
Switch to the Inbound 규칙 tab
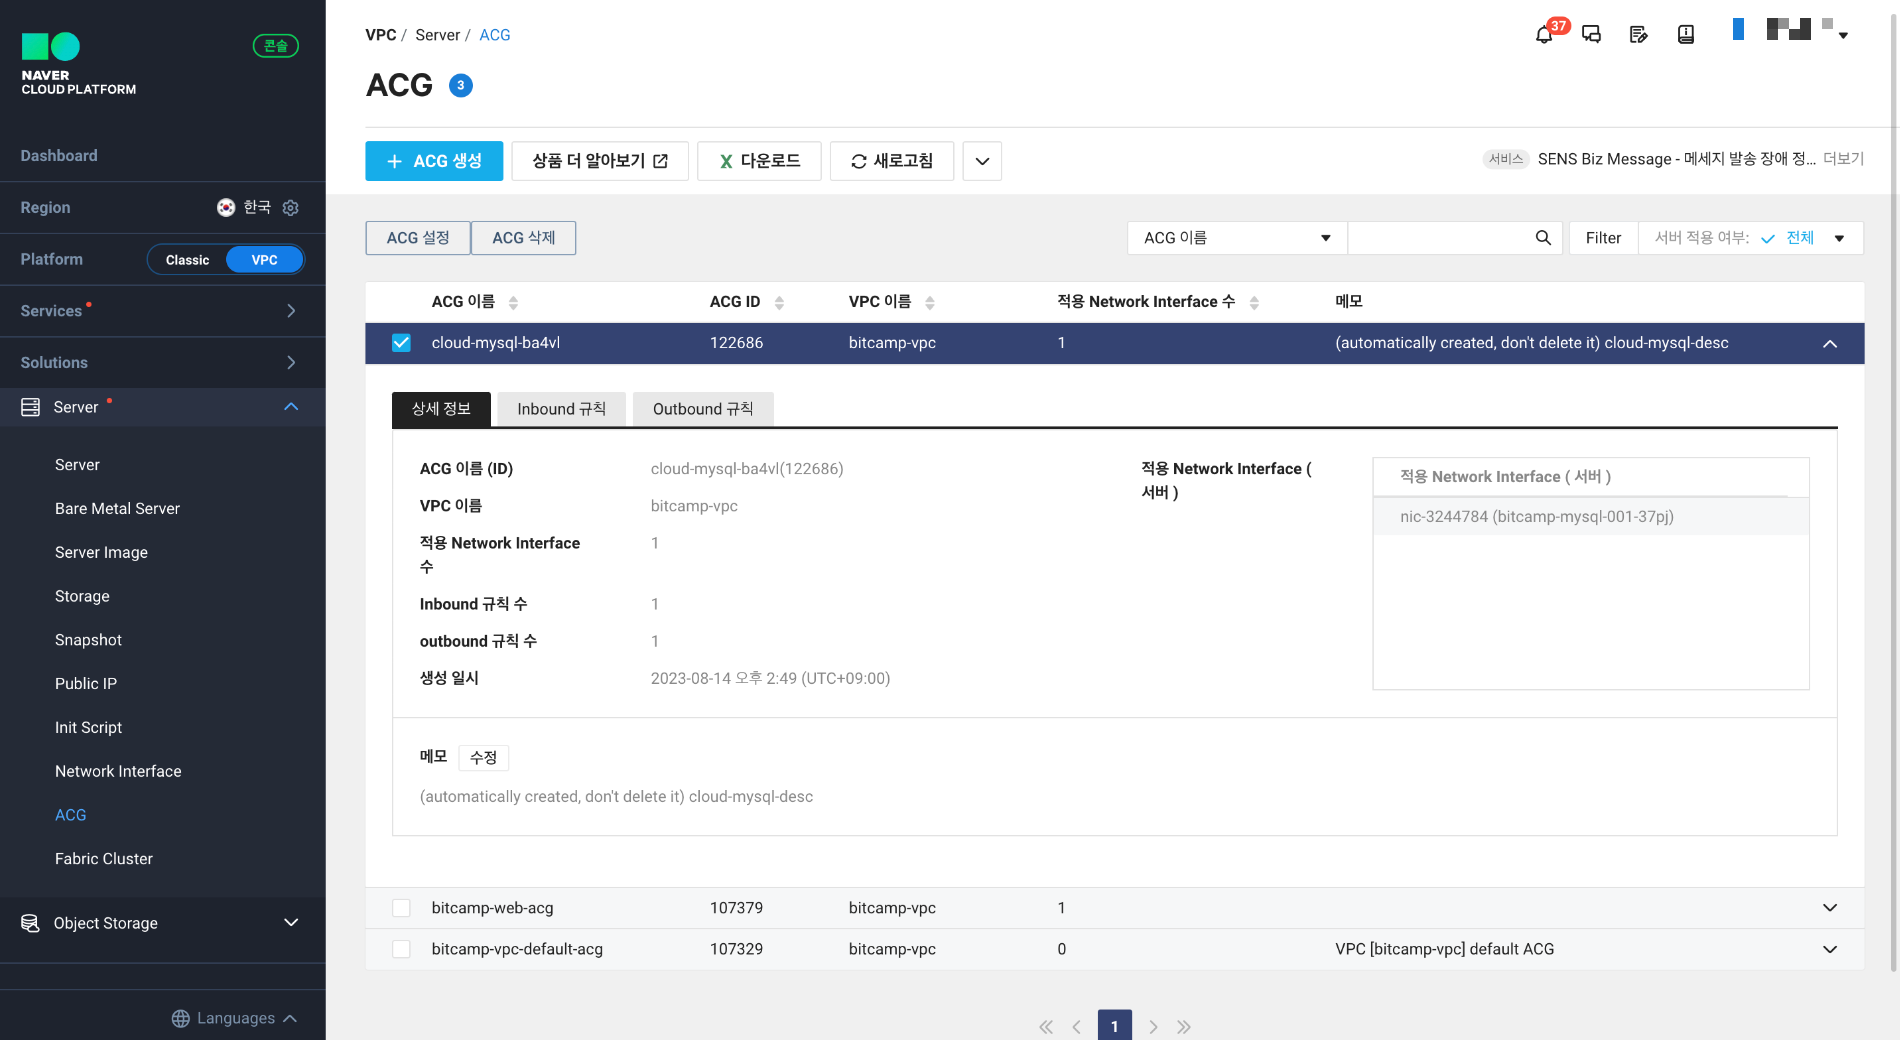[x=561, y=409]
